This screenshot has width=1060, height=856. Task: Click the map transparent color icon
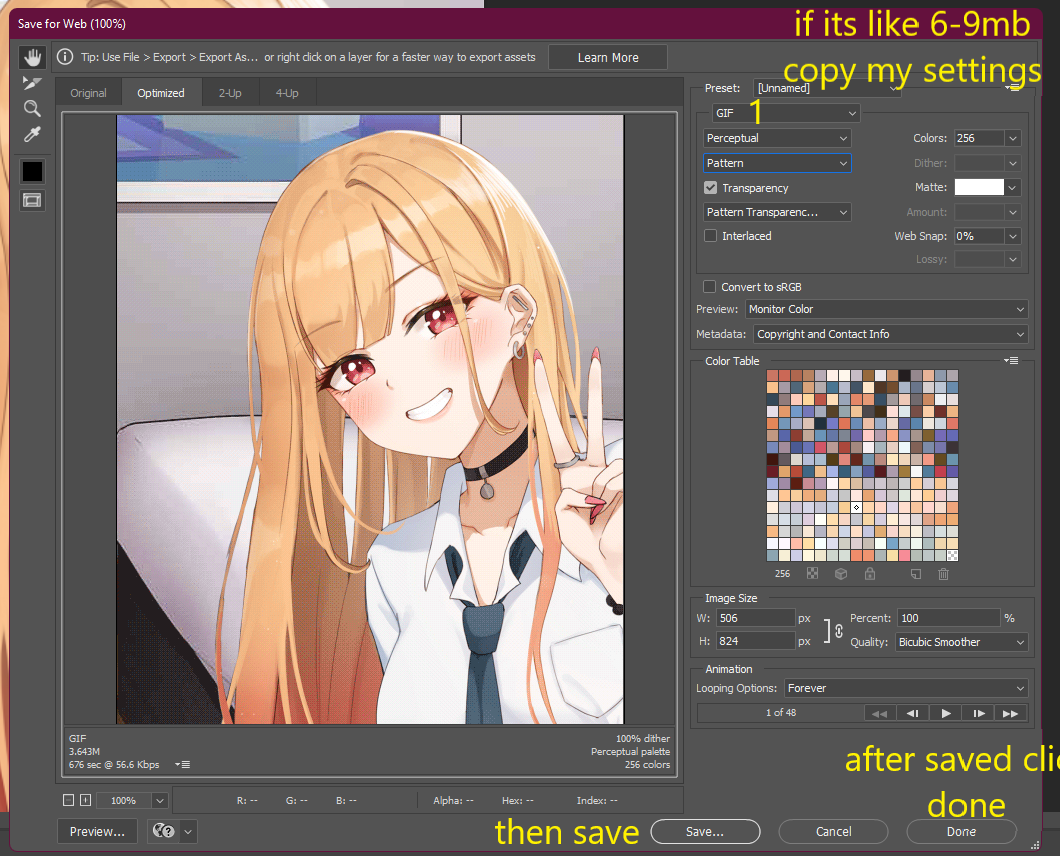(x=813, y=573)
